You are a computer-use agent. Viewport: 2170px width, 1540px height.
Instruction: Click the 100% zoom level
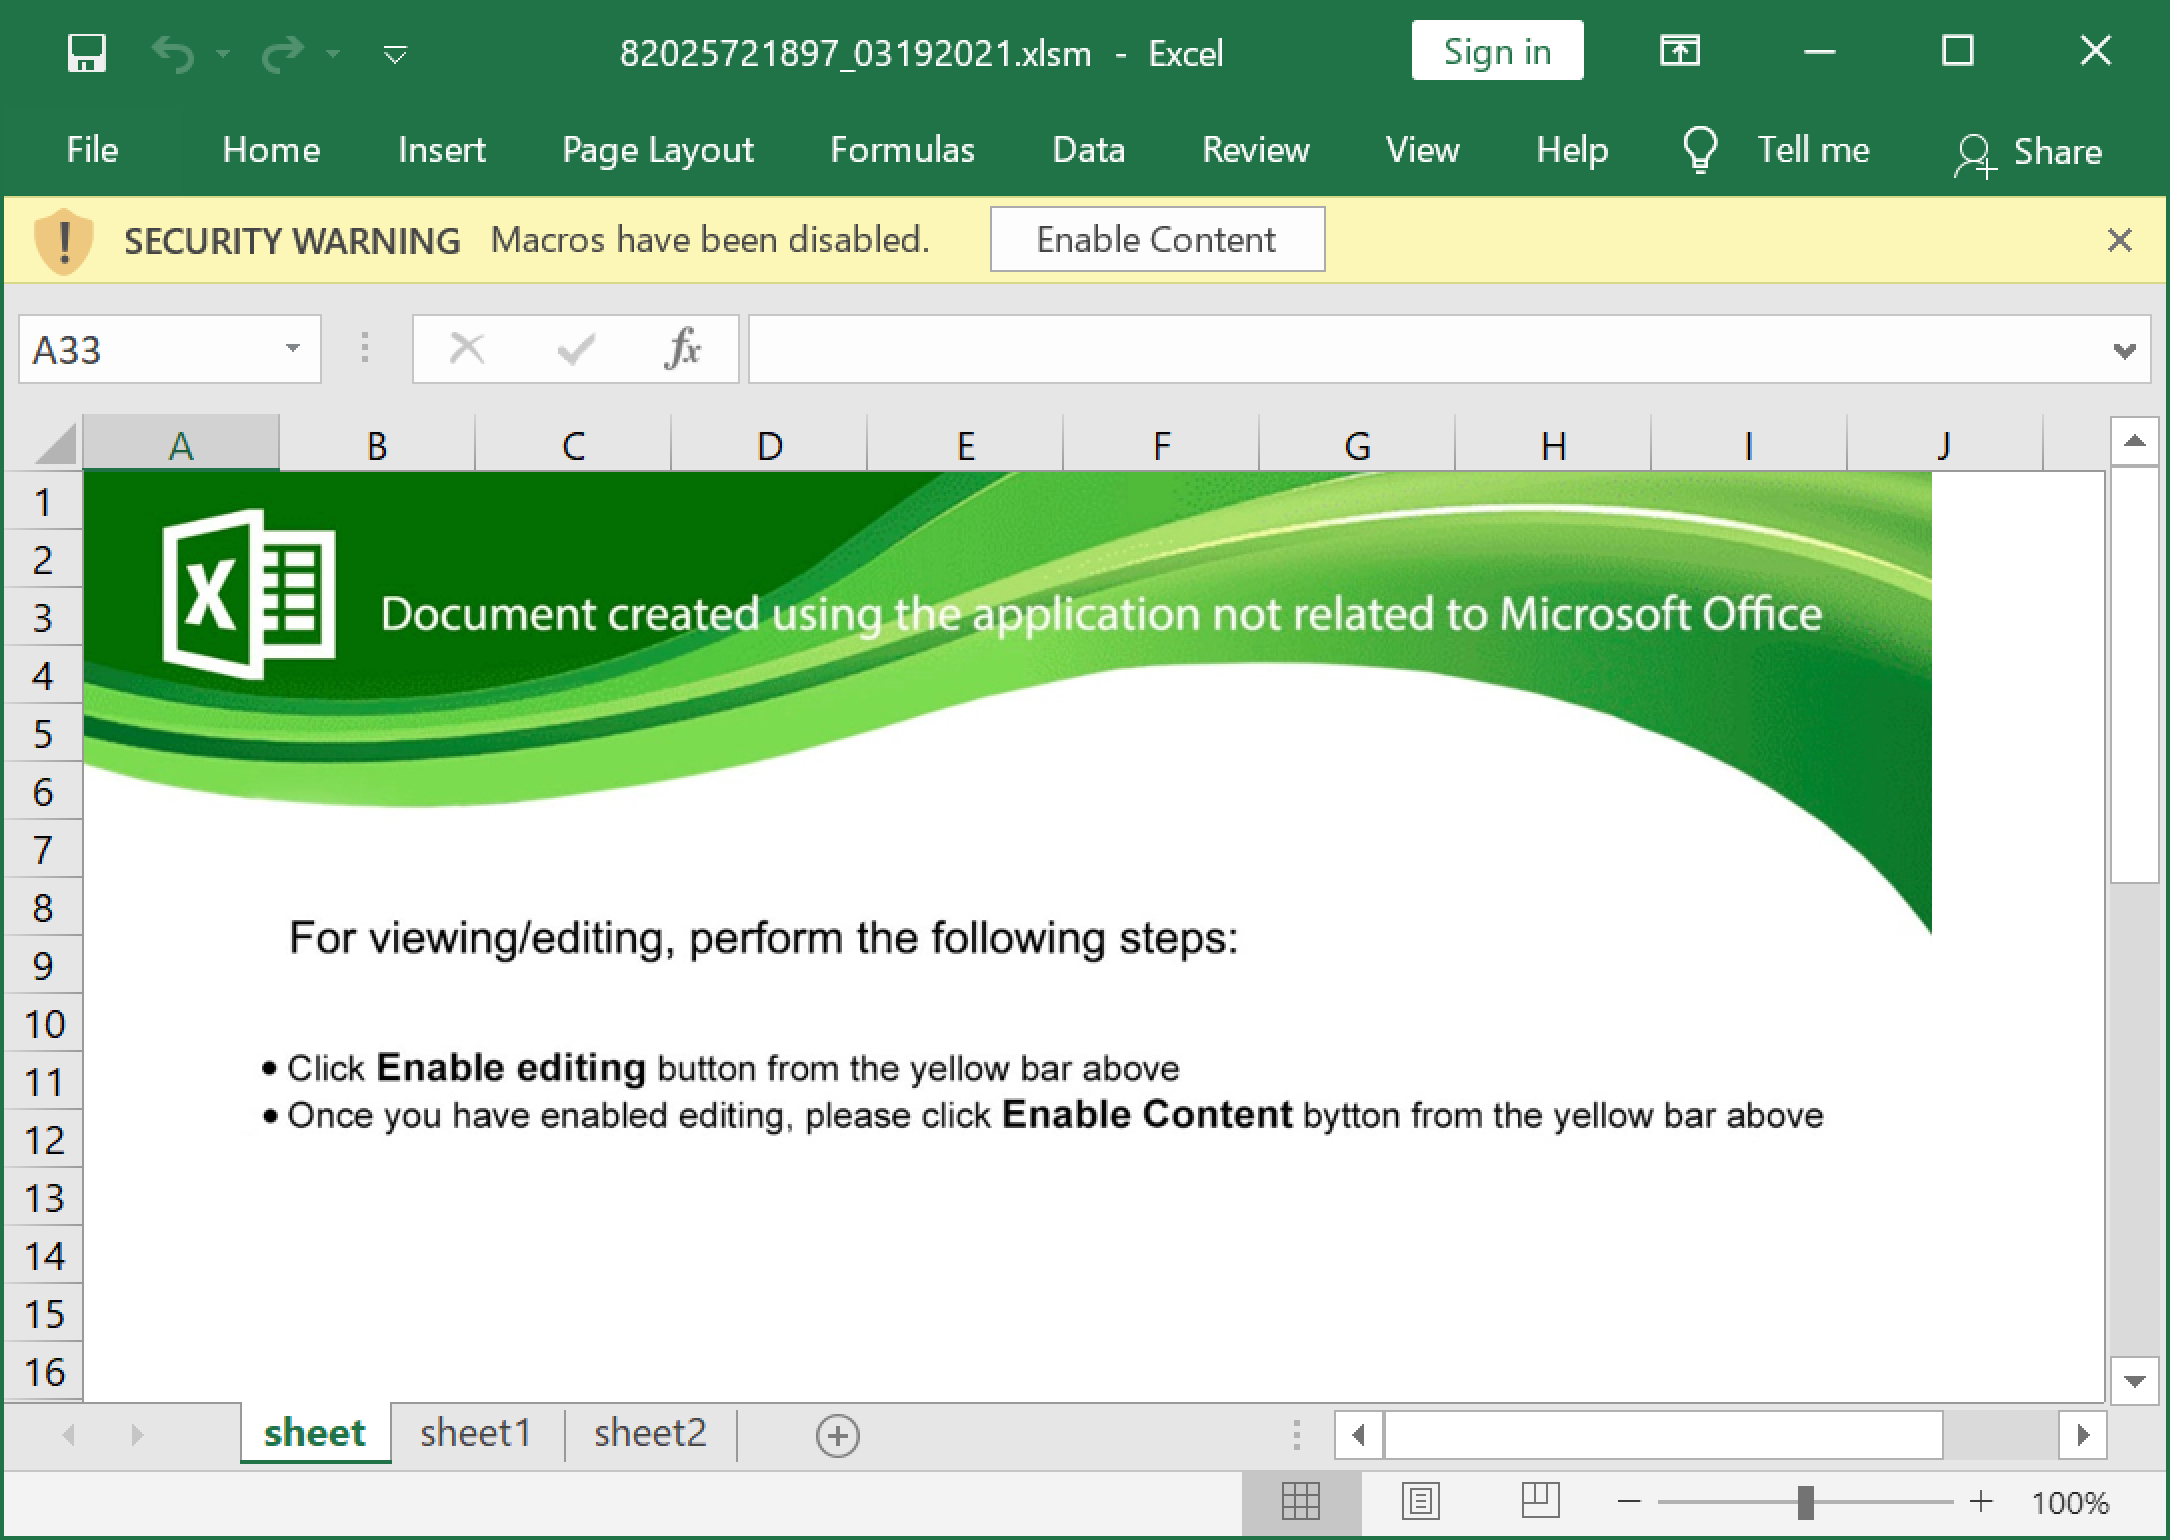click(x=2070, y=1502)
